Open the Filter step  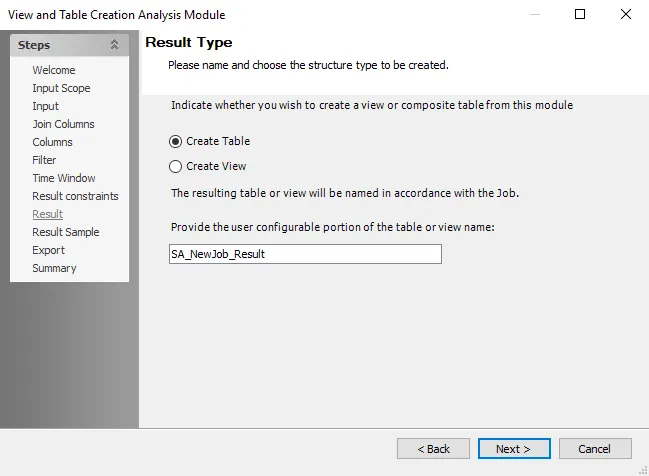click(44, 160)
